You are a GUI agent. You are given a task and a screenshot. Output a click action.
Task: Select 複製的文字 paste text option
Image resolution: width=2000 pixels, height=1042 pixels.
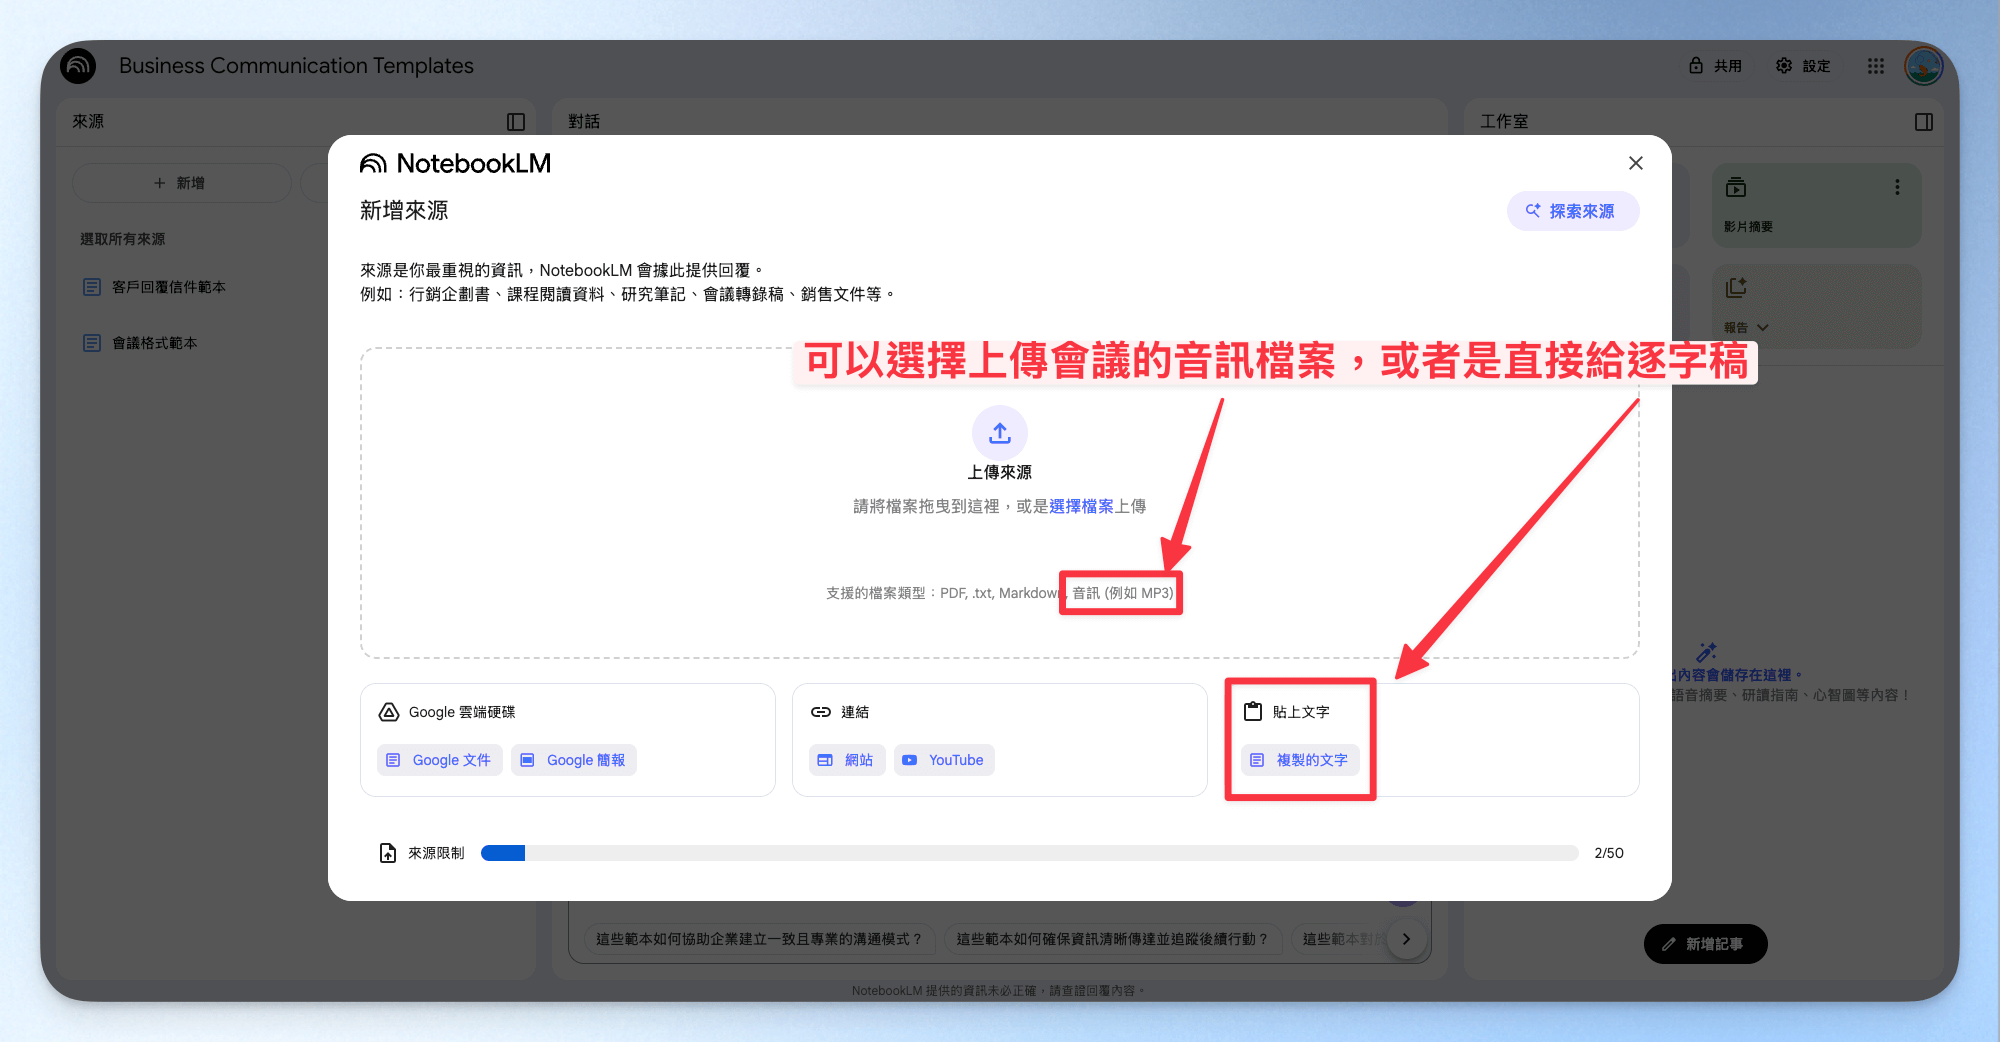point(1300,760)
